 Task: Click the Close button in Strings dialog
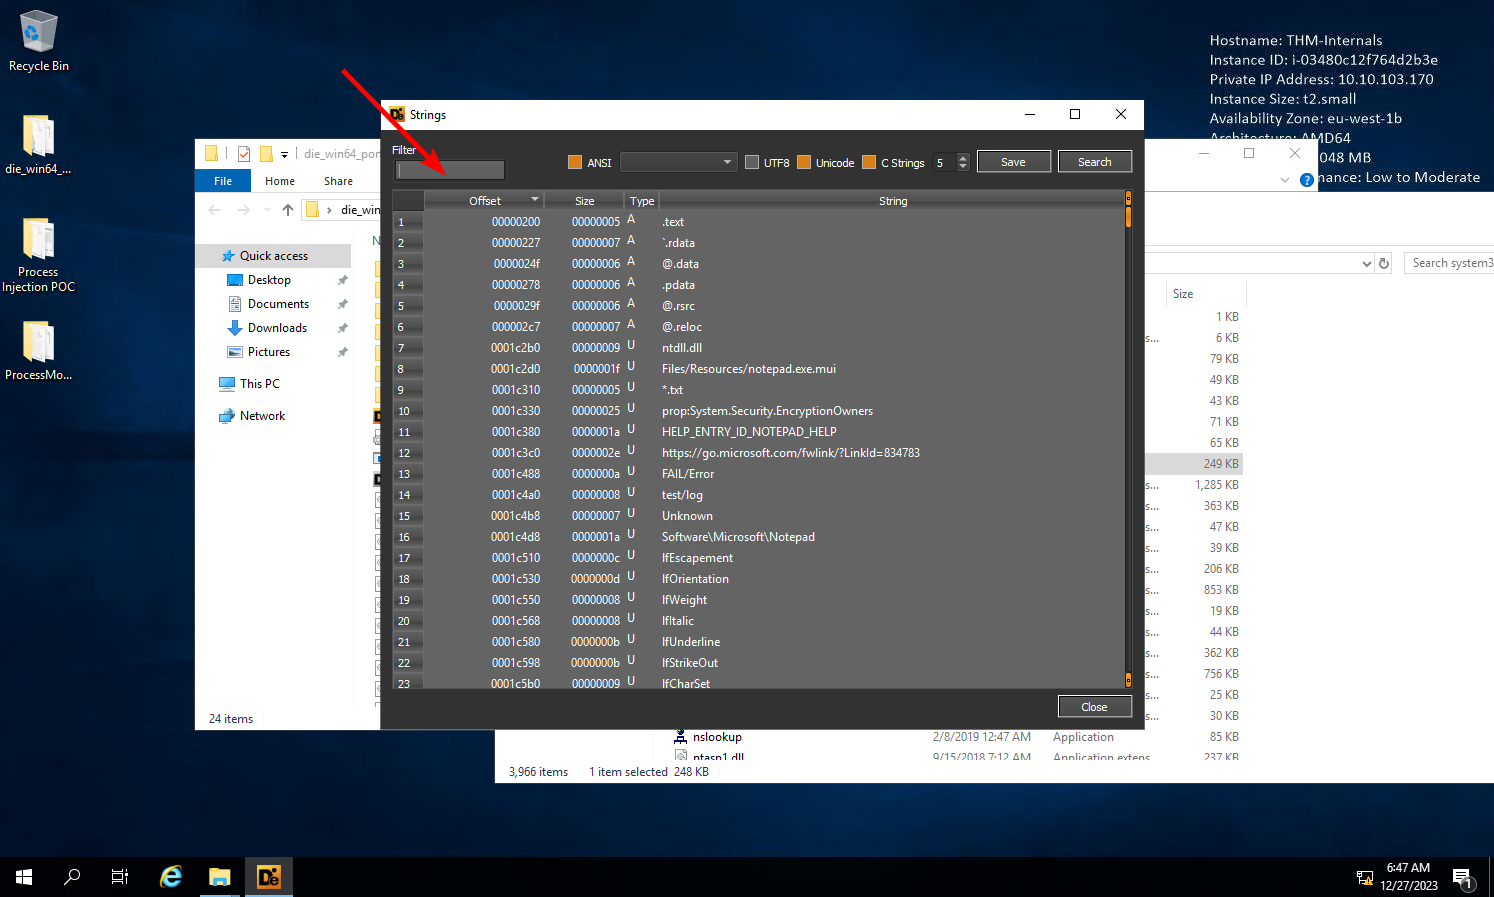coord(1094,707)
